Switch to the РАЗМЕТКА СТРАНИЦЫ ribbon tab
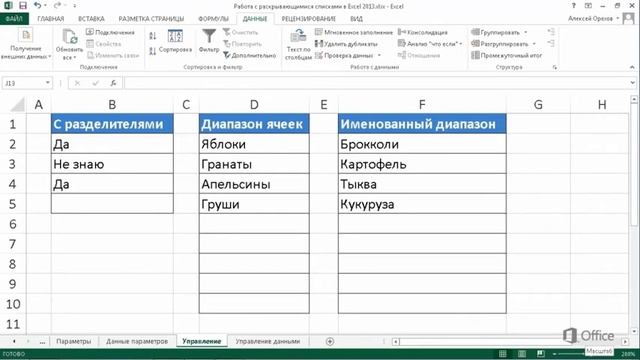This screenshot has height=360, width=640. [151, 19]
